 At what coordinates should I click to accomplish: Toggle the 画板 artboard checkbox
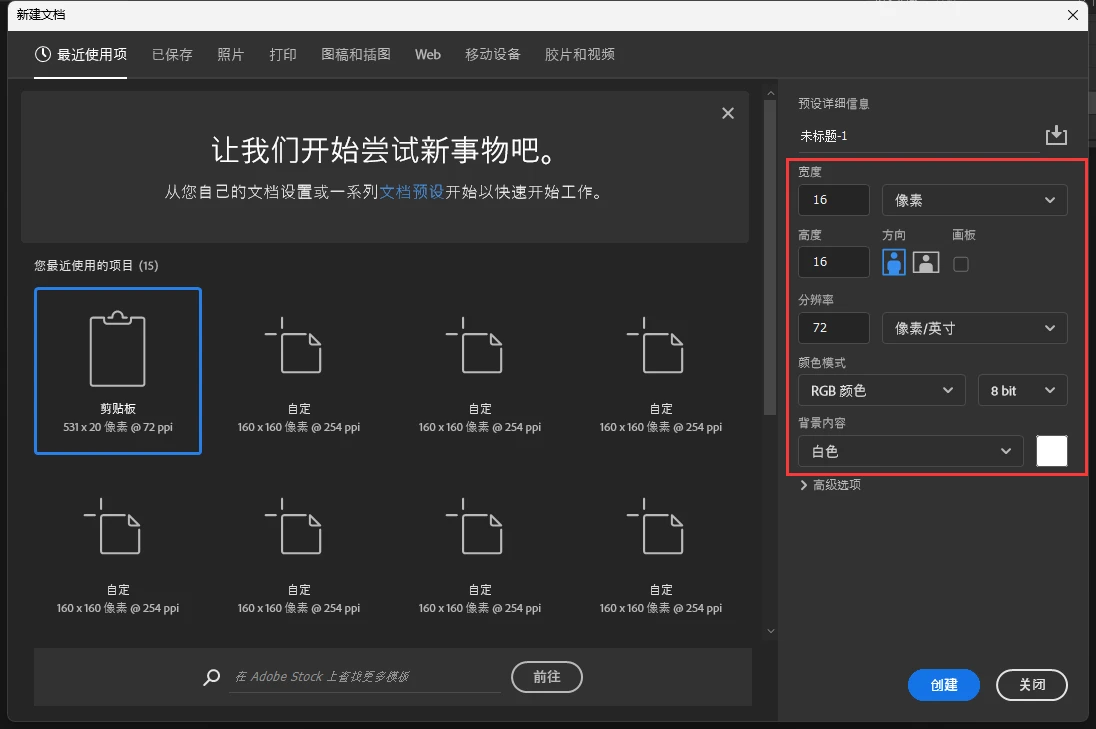960,264
